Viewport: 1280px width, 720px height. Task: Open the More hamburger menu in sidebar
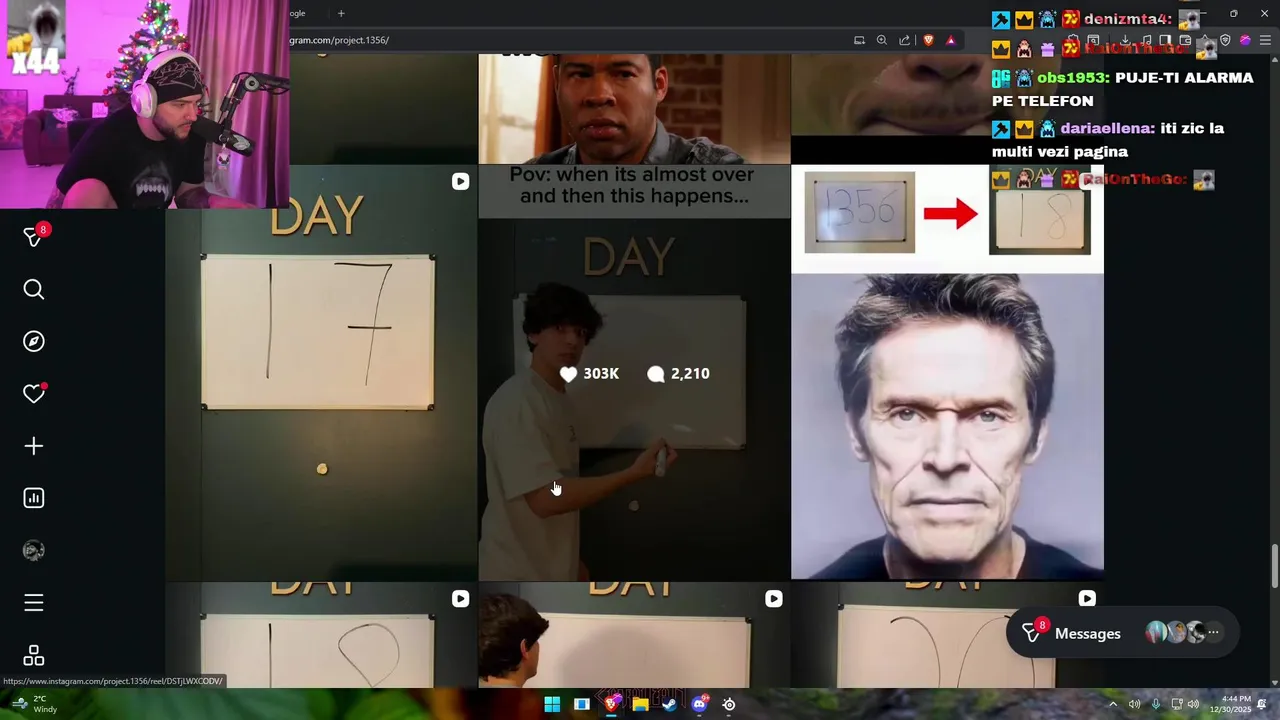[34, 602]
